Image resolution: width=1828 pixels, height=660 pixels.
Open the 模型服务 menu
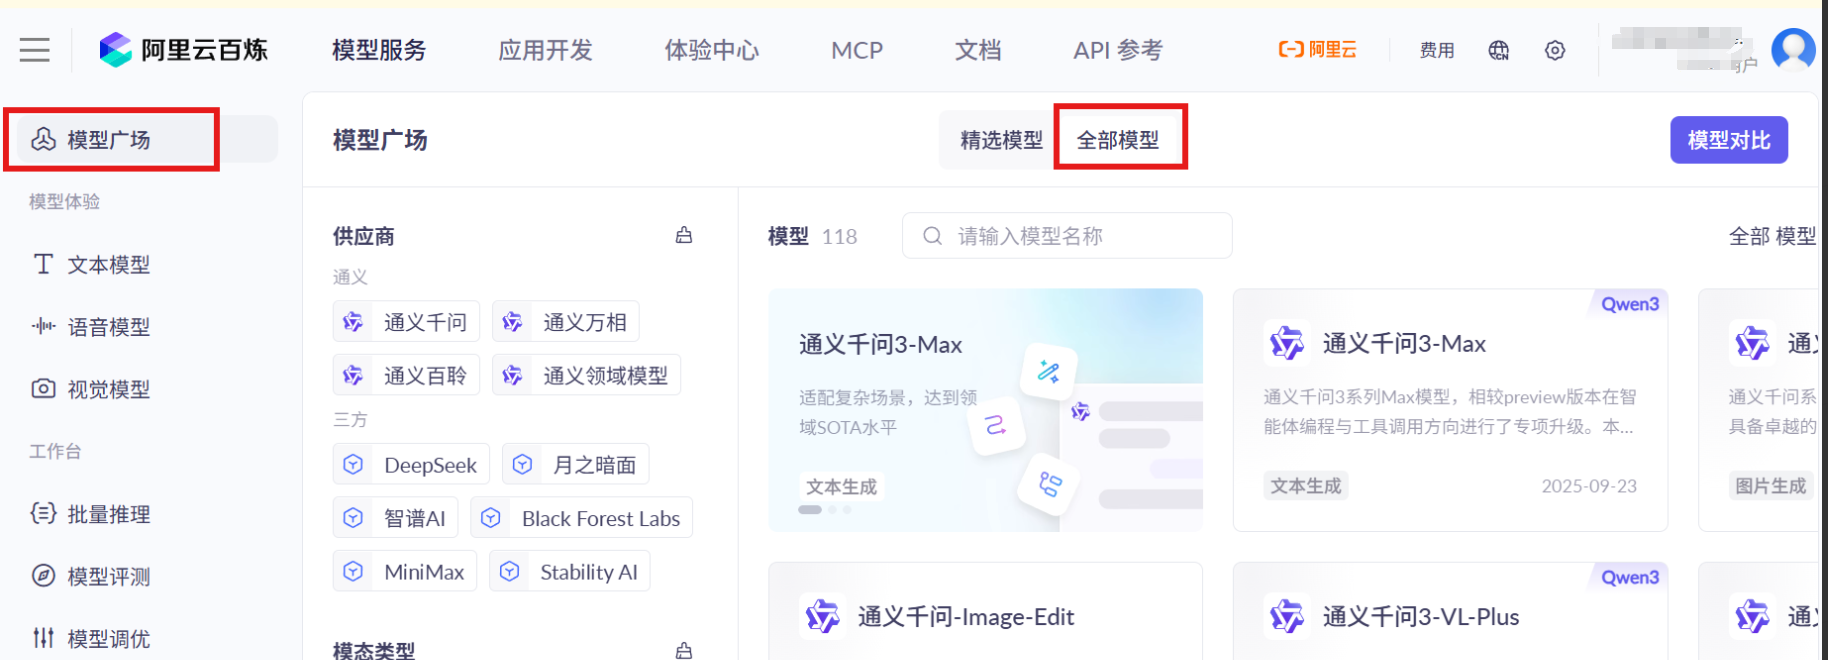pyautogui.click(x=379, y=50)
